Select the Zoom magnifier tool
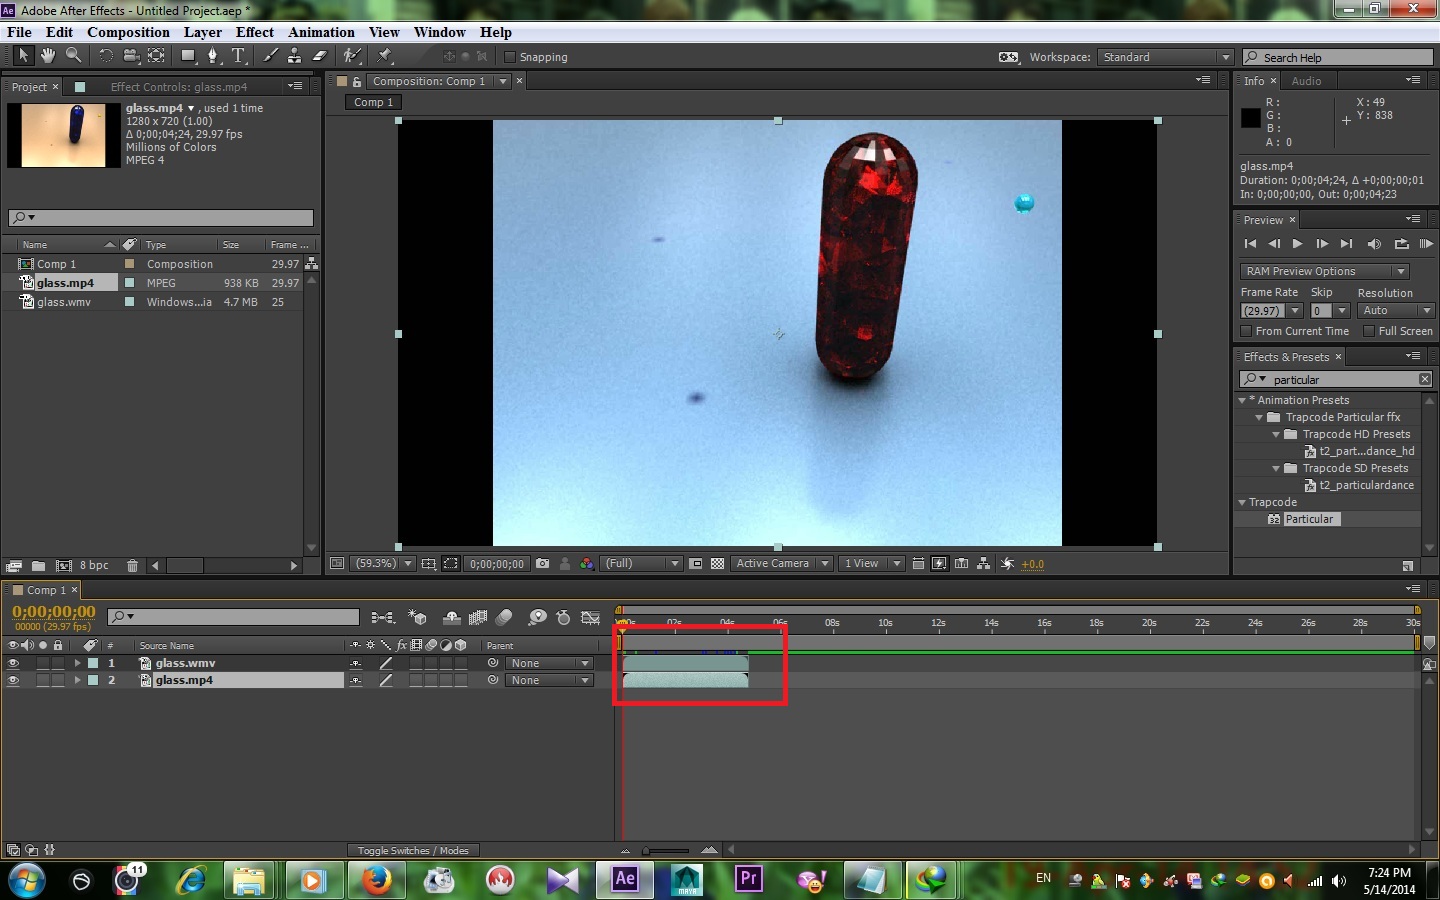The image size is (1440, 900). click(73, 56)
